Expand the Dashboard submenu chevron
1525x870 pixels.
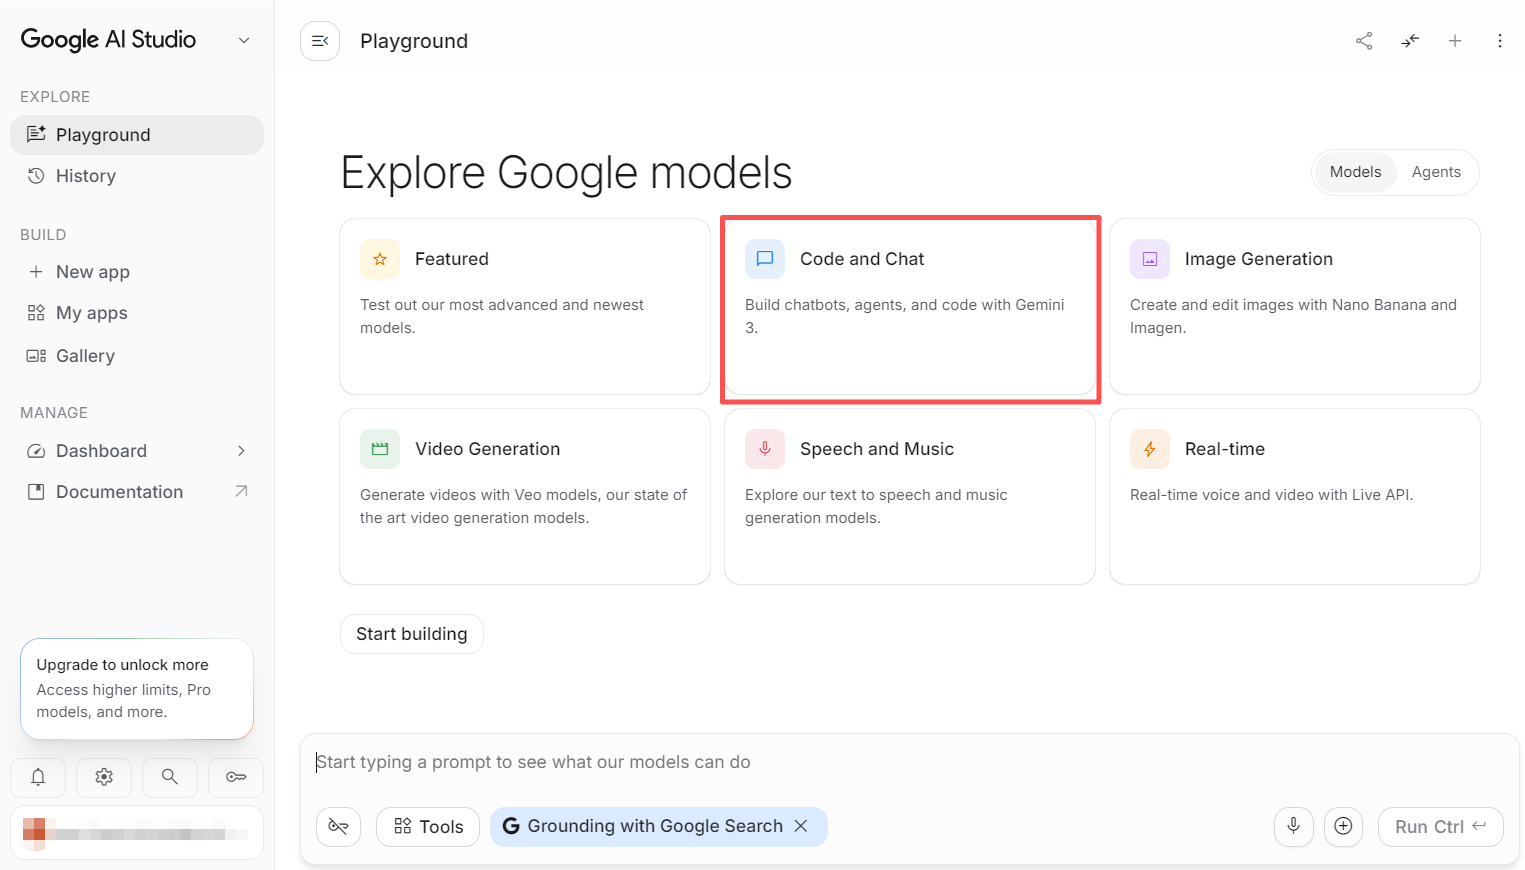[x=241, y=451]
